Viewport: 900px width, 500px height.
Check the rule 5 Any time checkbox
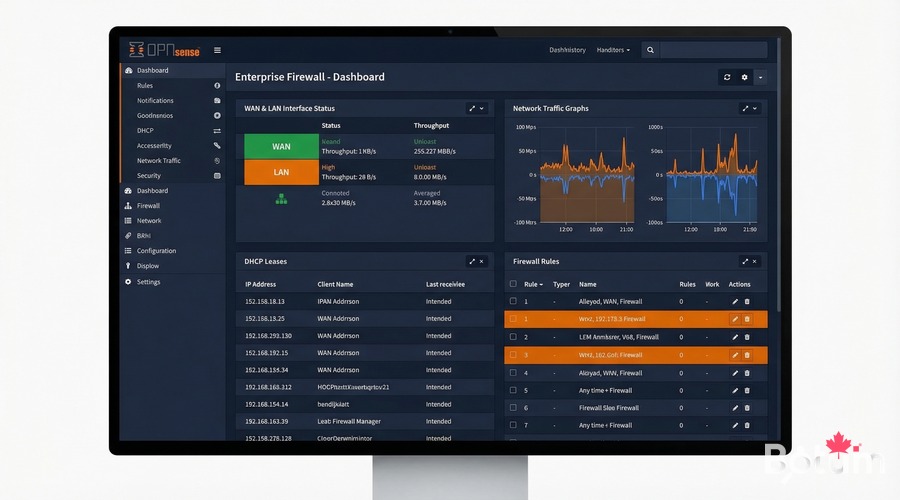(x=513, y=390)
